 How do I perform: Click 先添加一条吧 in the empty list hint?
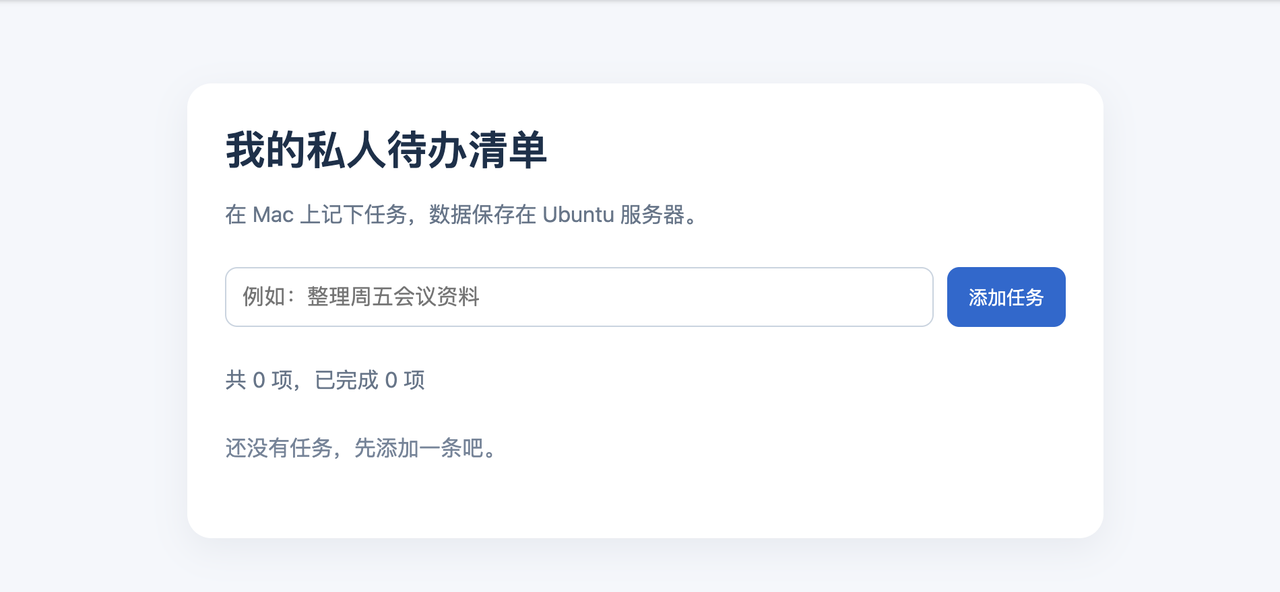[x=415, y=448]
